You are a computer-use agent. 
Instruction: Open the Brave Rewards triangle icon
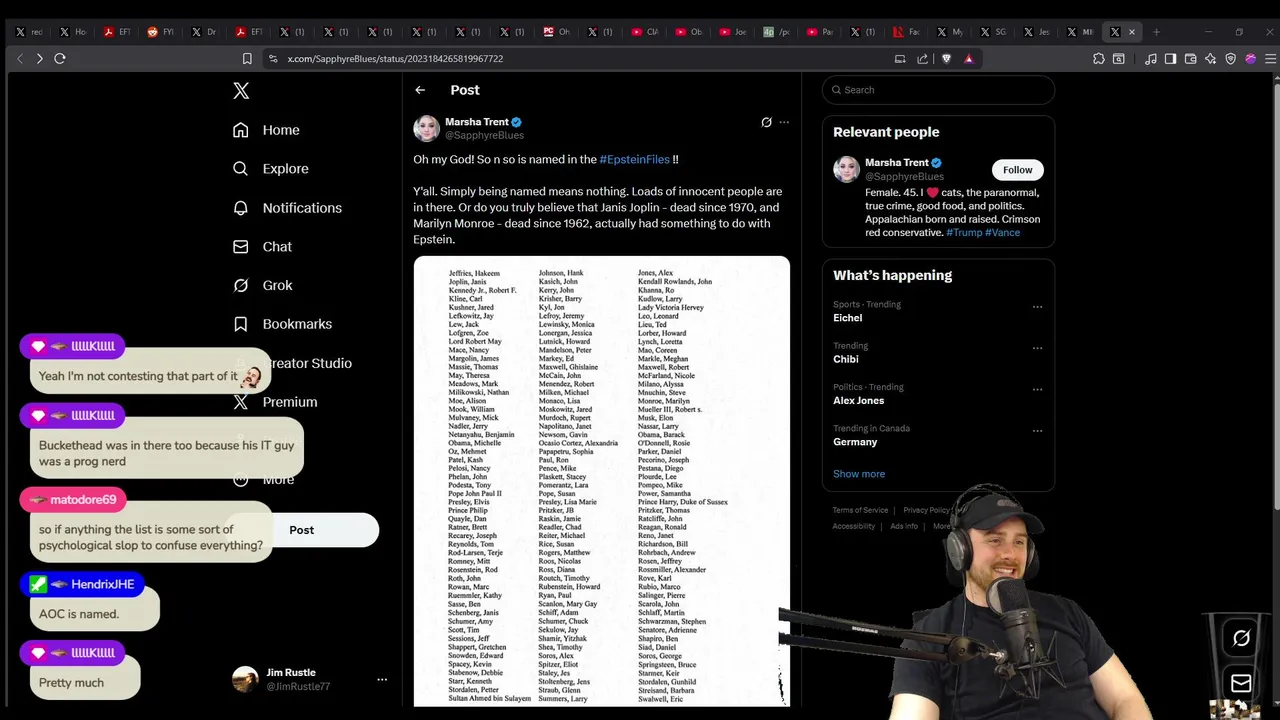[968, 59]
